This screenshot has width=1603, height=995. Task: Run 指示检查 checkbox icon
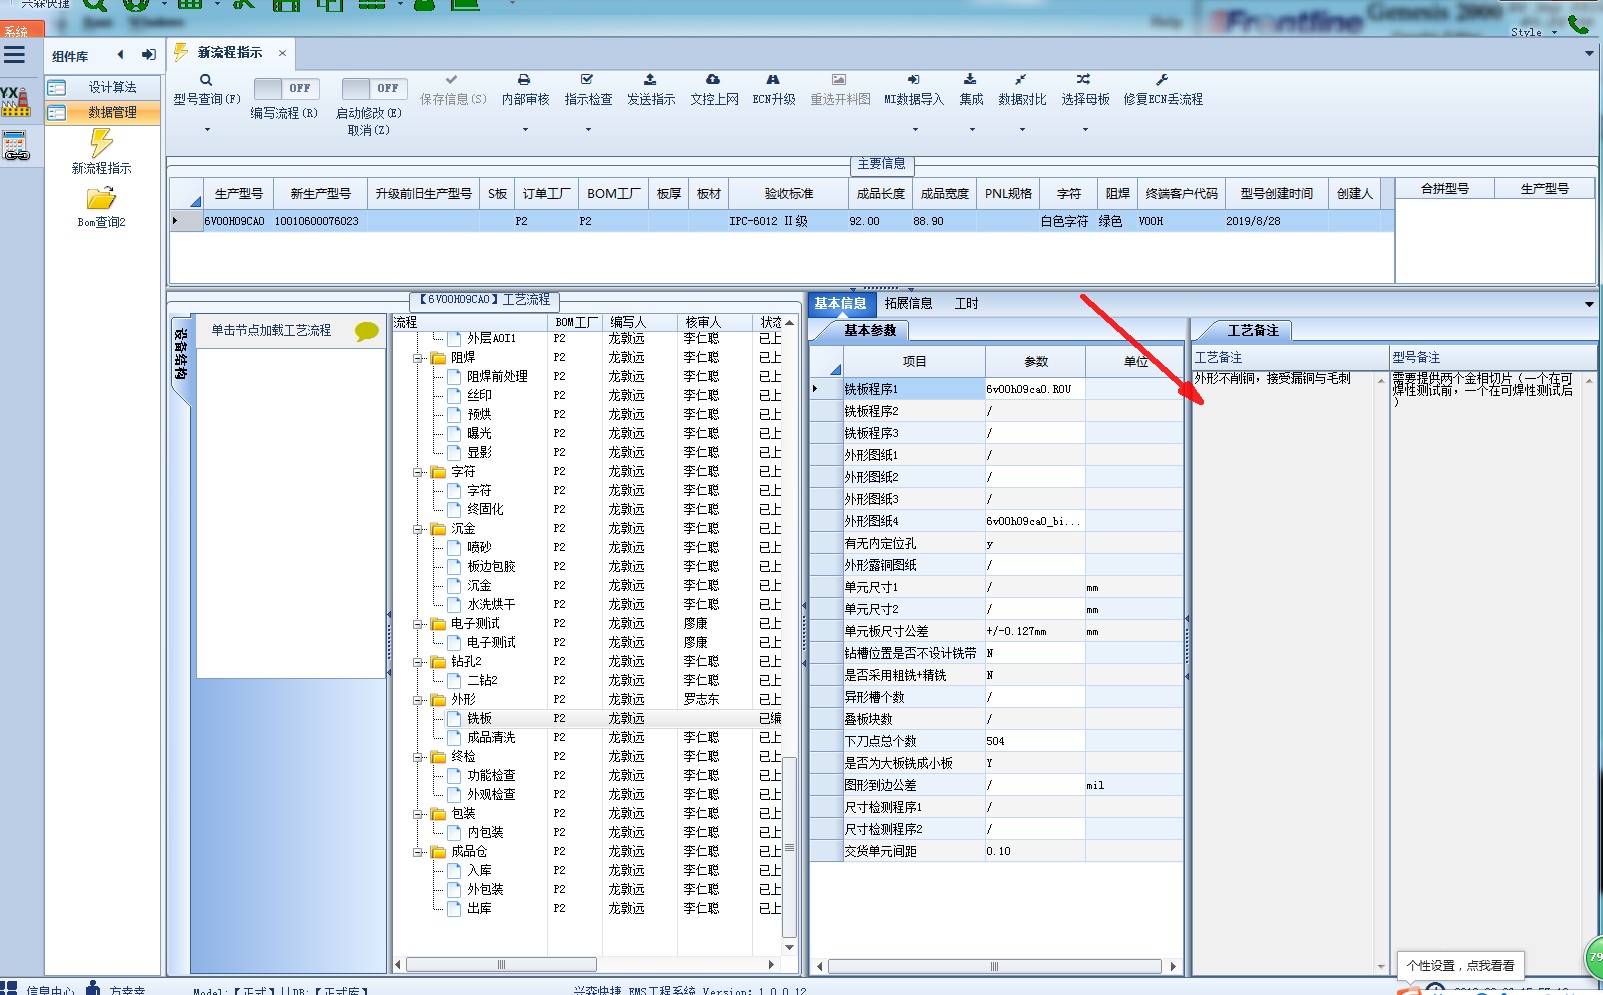click(587, 79)
